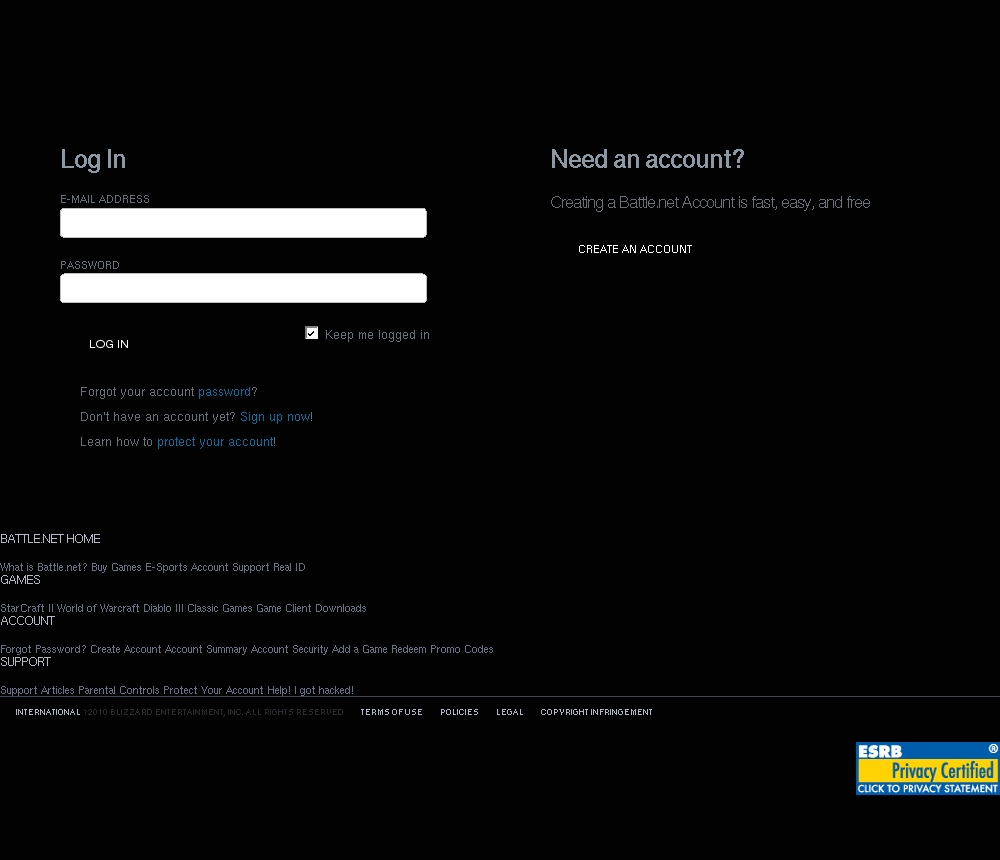The image size is (1000, 860).
Task: Click the Add a Game link
Action: (360, 649)
